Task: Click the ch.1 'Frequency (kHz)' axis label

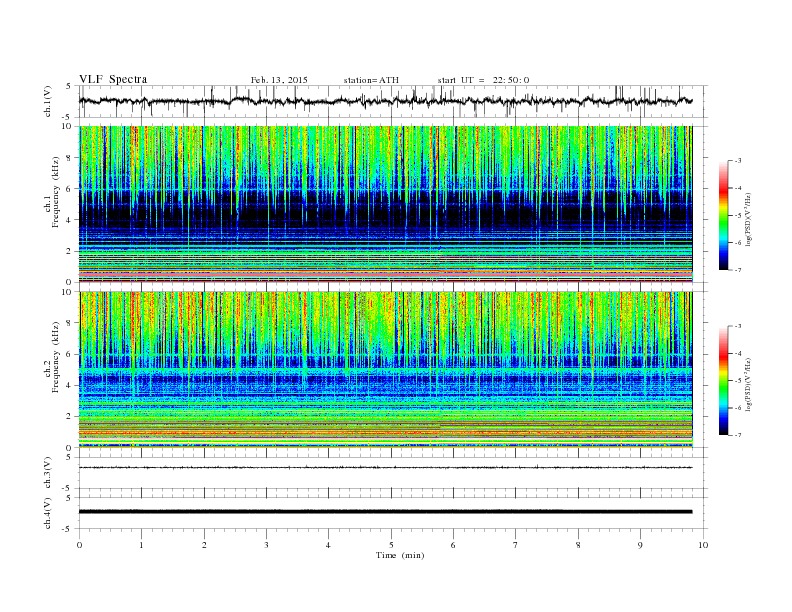Action: point(56,192)
